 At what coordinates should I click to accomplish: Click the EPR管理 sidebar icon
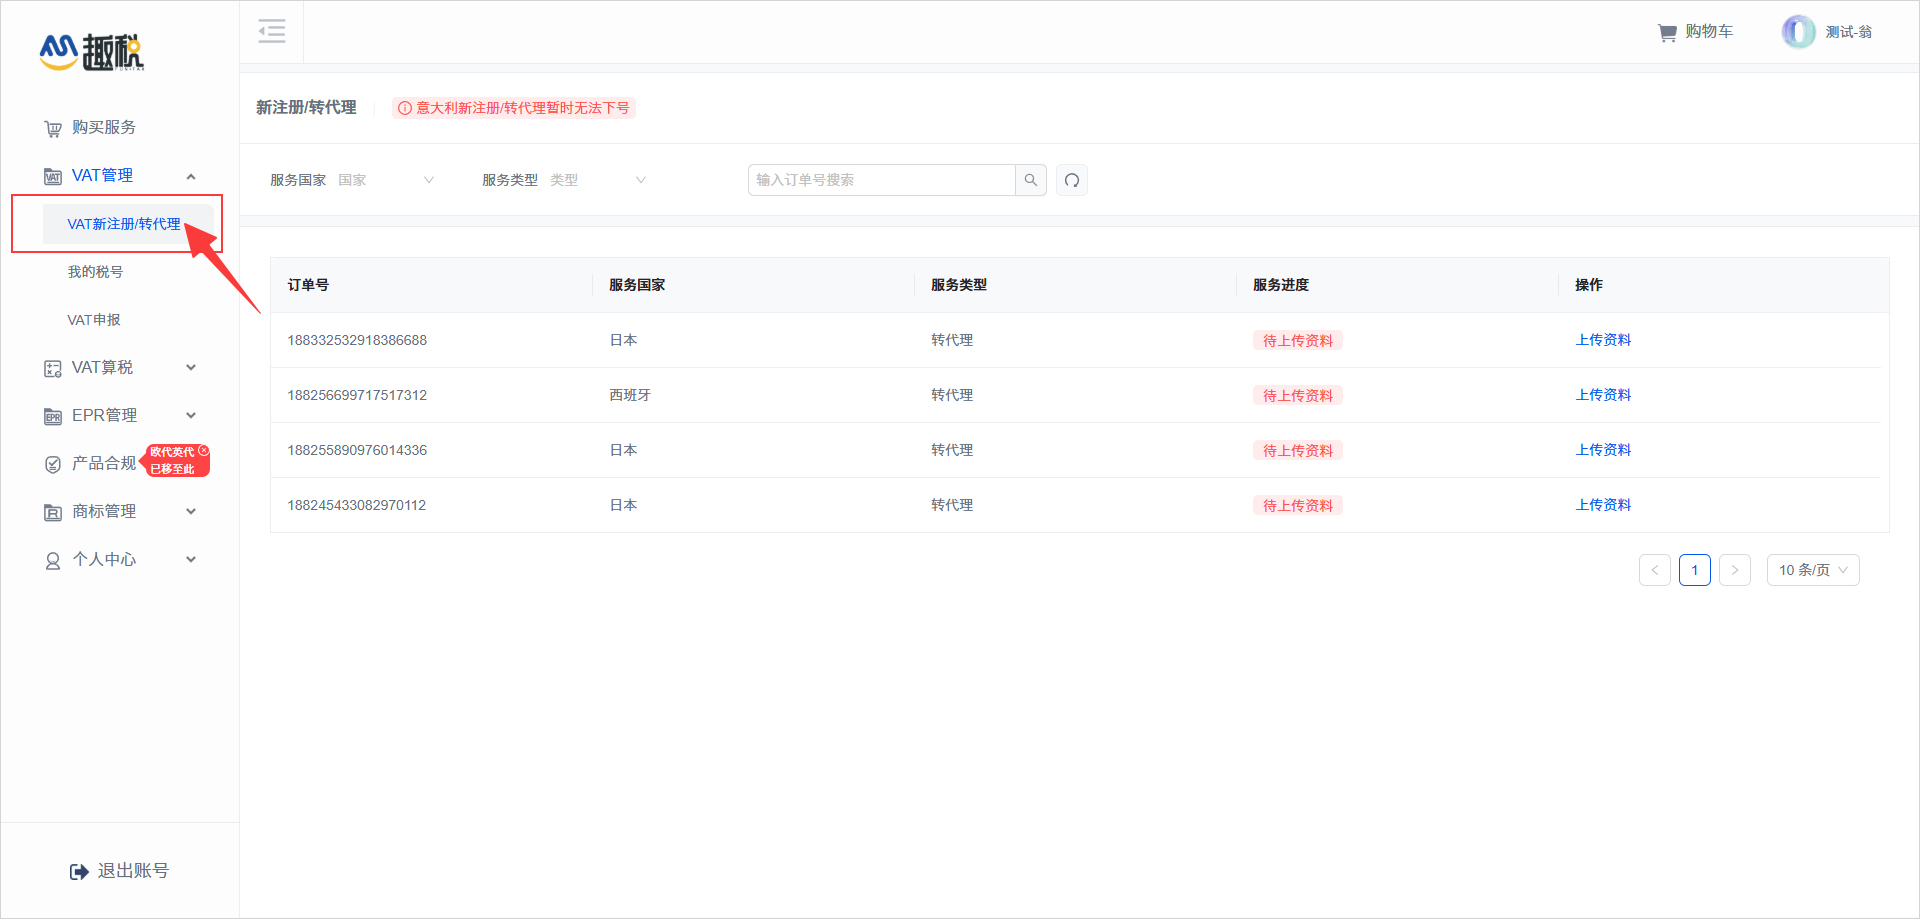pos(52,416)
